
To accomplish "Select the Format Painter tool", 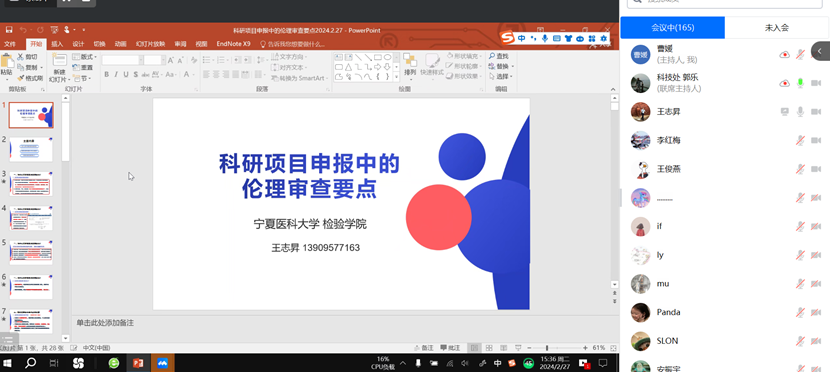I will 30,78.
